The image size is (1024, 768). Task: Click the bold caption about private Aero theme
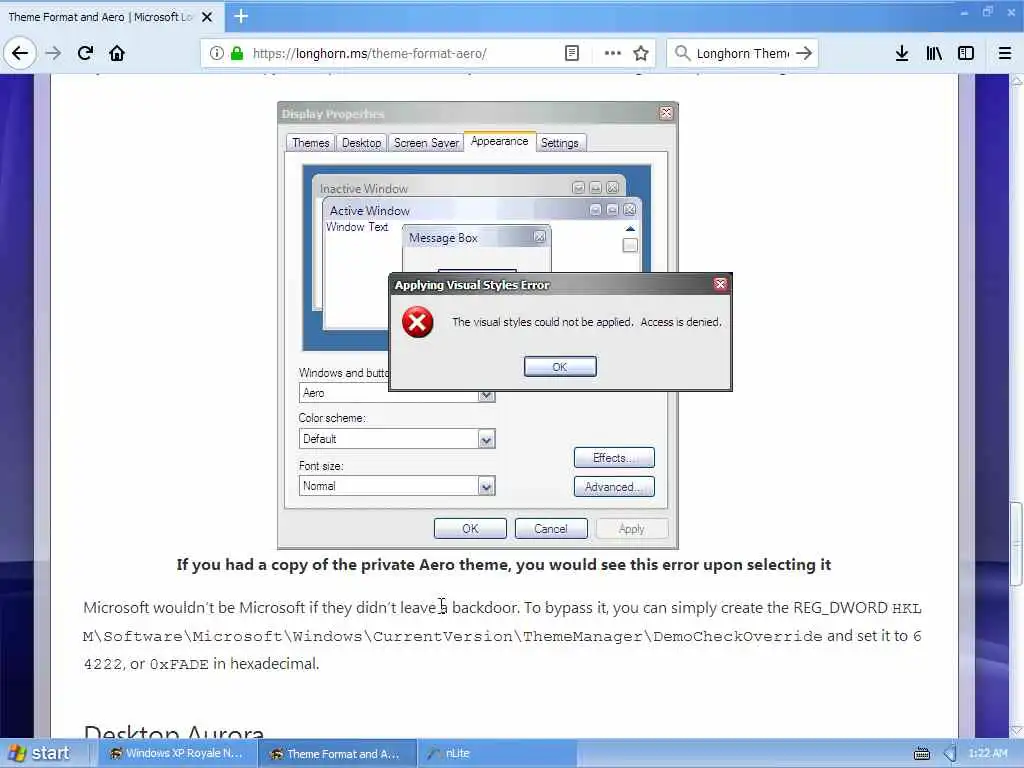504,565
